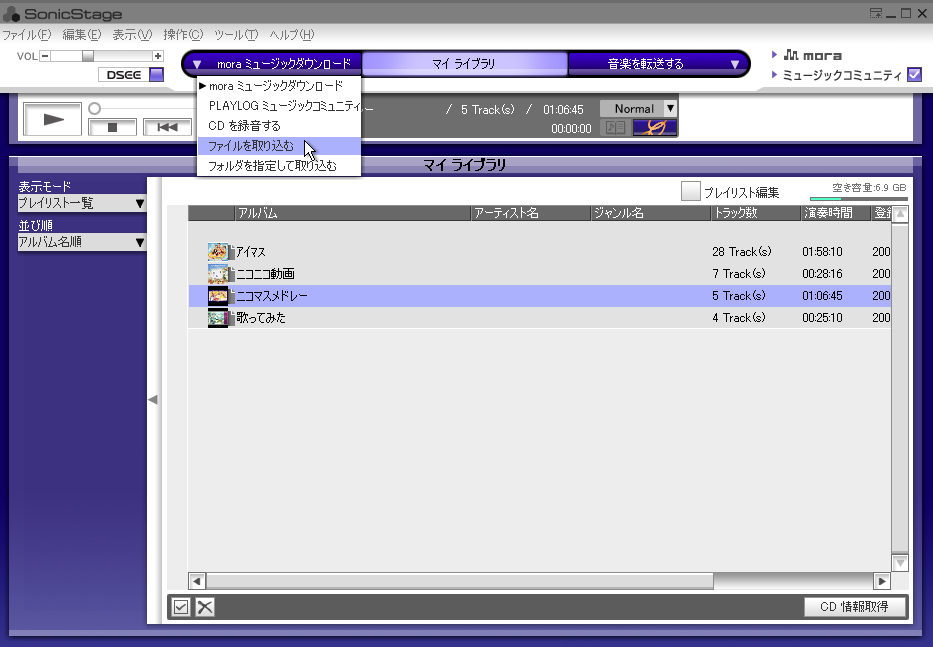Click the CD 情報取得 button

tap(854, 607)
